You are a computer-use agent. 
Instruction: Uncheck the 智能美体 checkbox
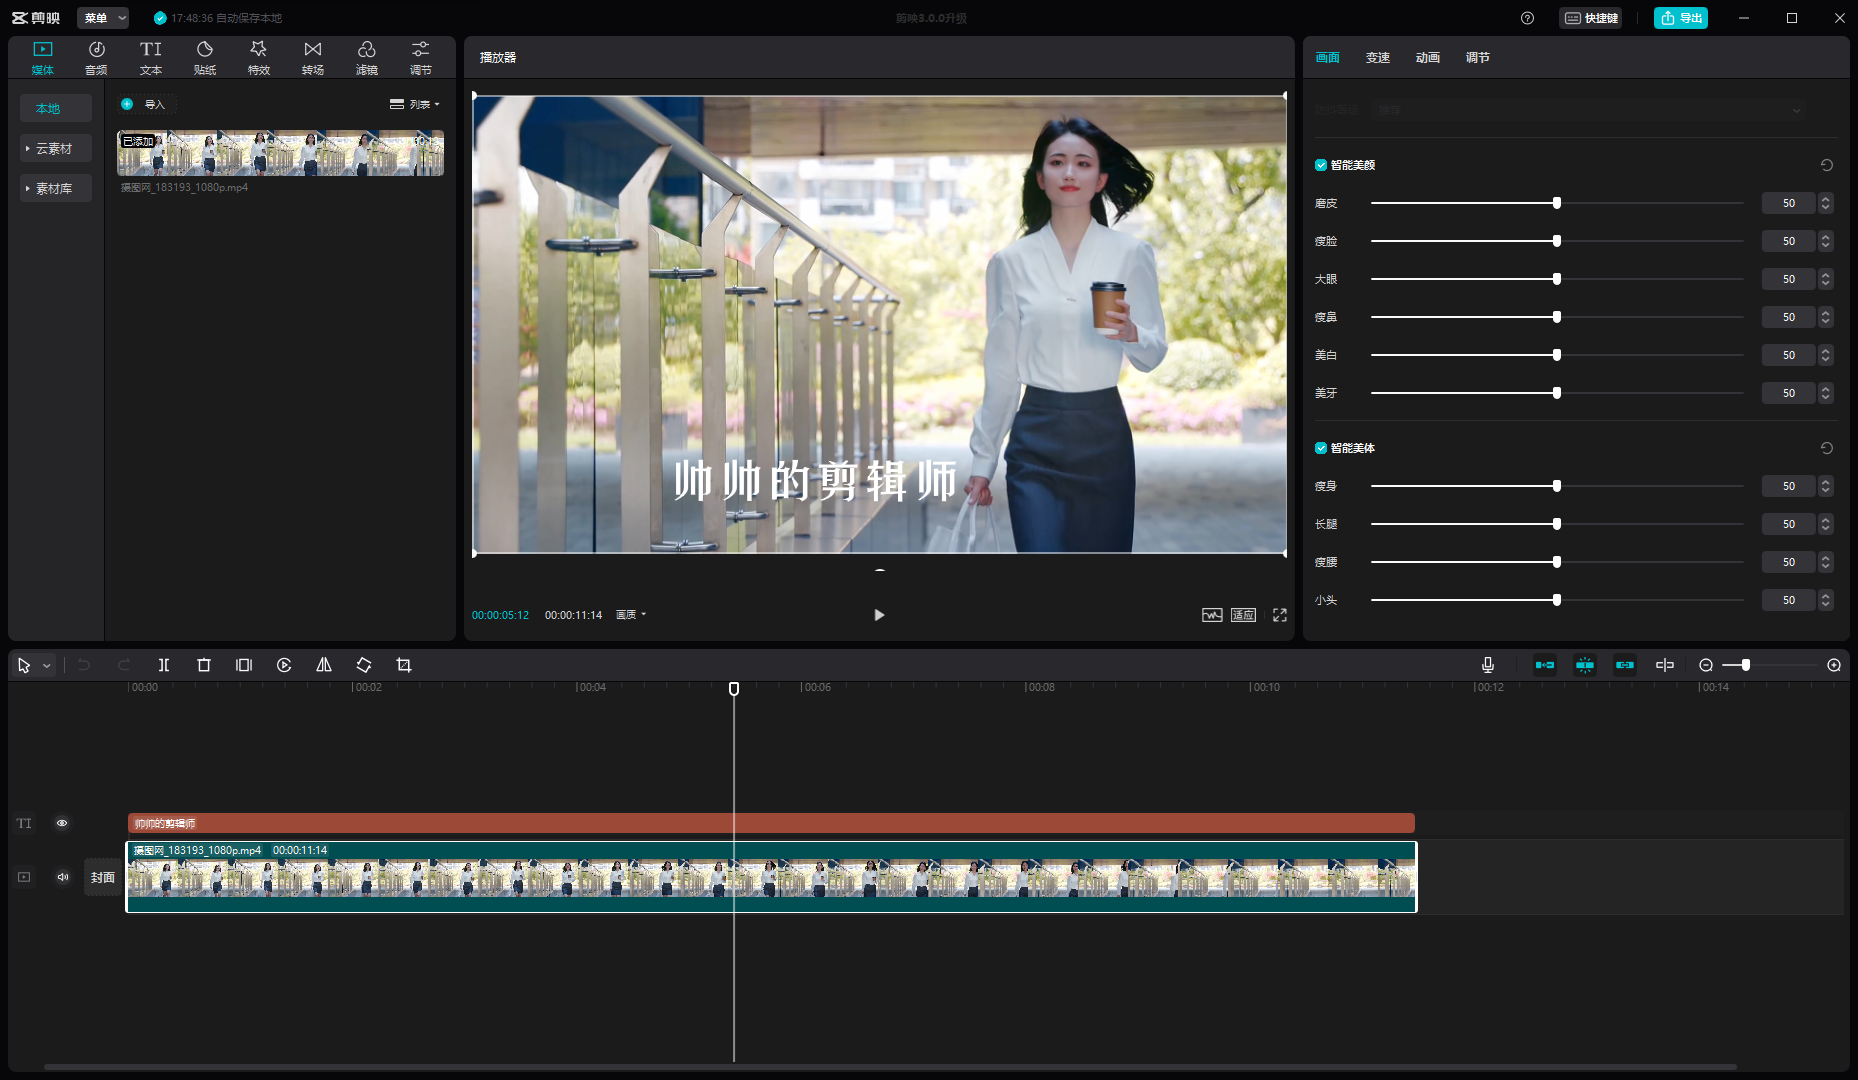[x=1321, y=448]
